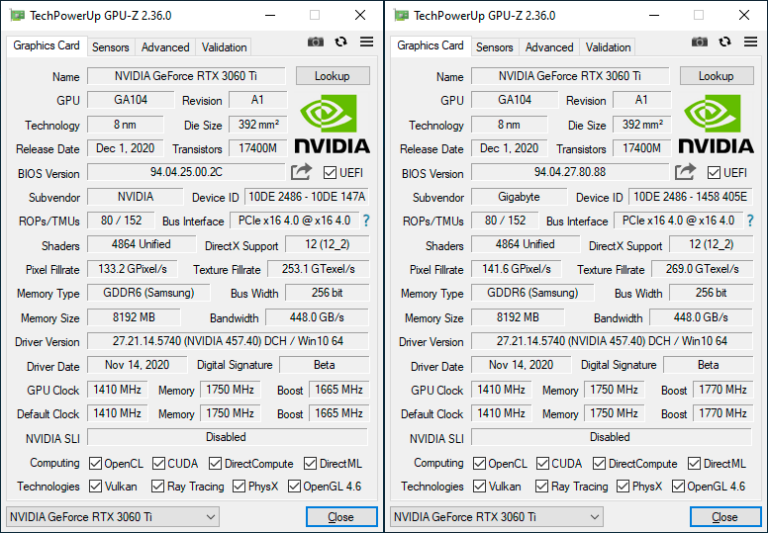Open GPU selection dropdown in left window
The image size is (768, 533).
tap(113, 517)
